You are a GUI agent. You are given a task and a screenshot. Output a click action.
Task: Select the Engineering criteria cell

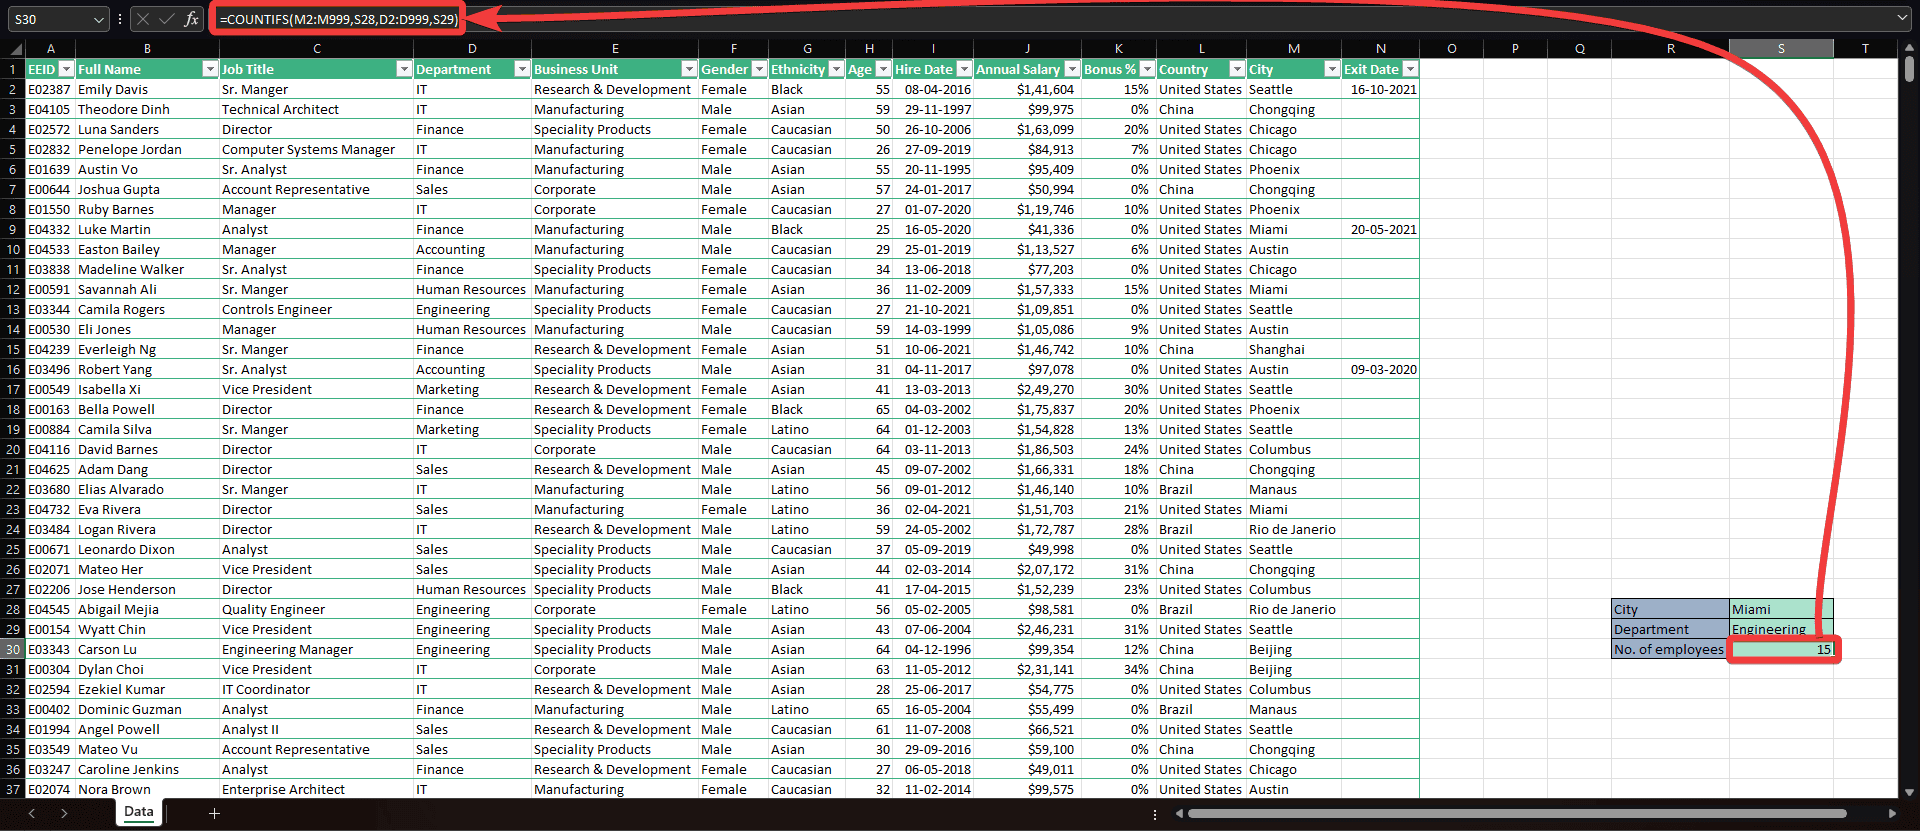1781,629
